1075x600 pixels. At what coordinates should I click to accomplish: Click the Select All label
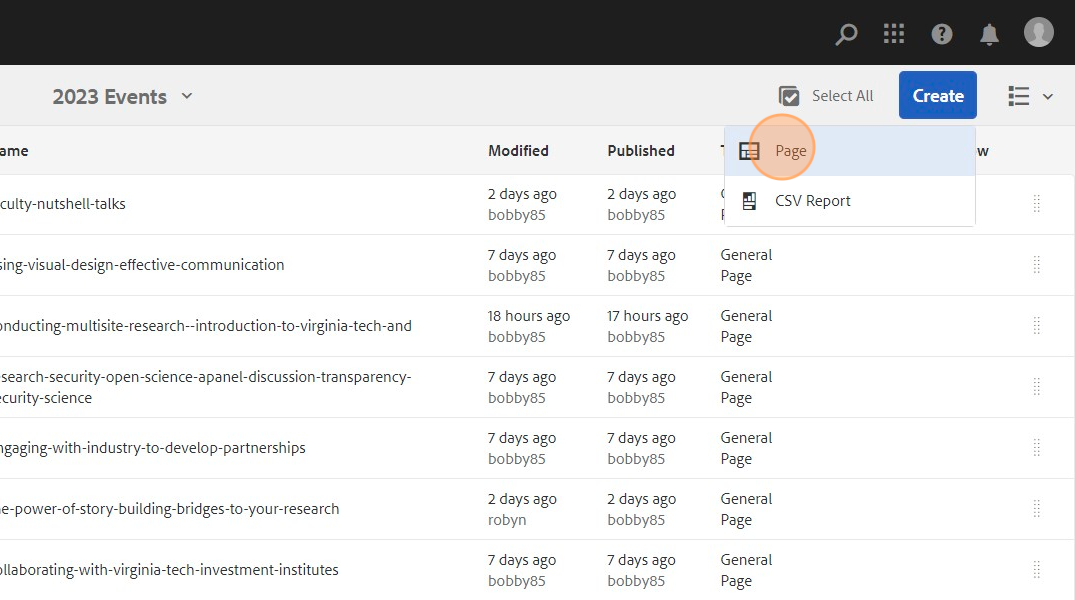pos(843,96)
